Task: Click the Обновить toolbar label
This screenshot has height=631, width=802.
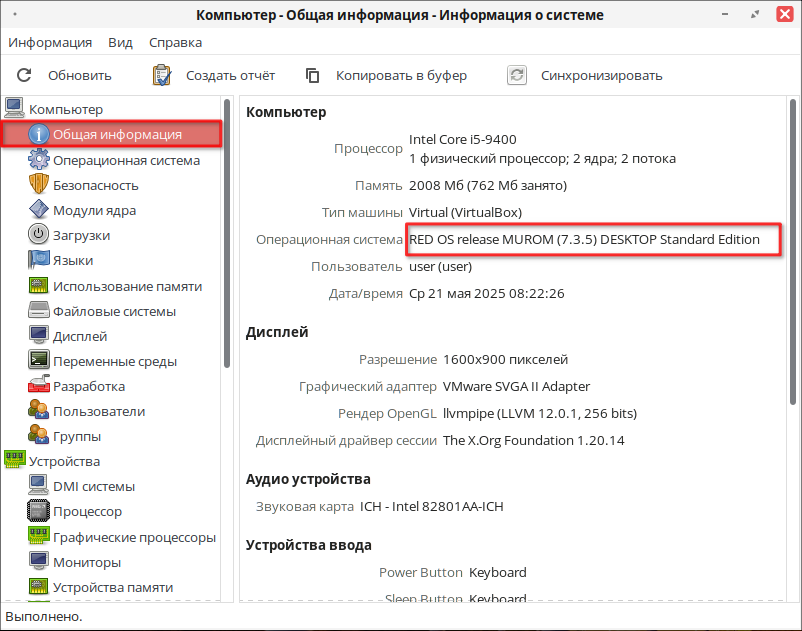Action: (80, 76)
